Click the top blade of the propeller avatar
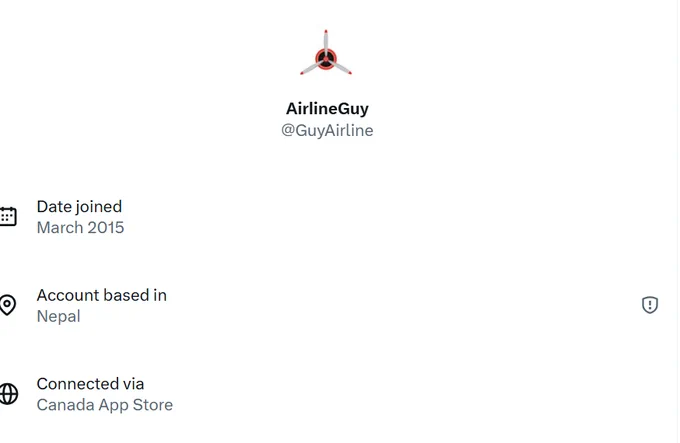The width and height of the screenshot is (680, 443). [x=326, y=42]
